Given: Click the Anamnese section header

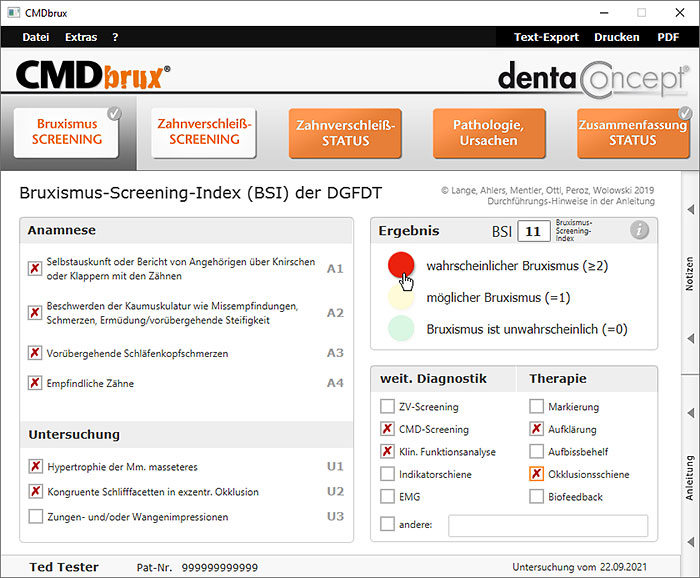Looking at the screenshot, I should coord(62,230).
